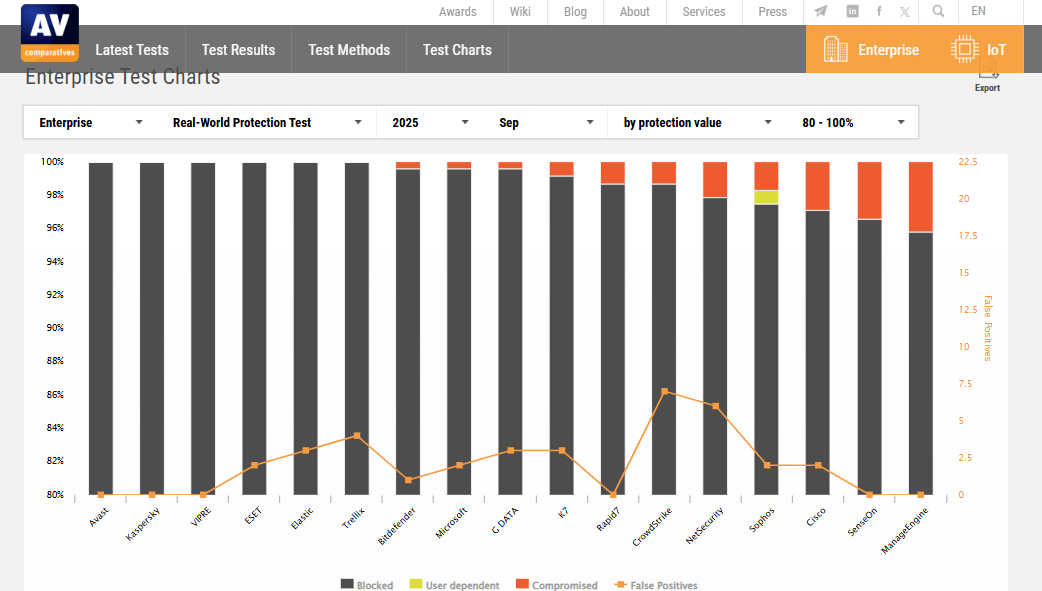Viewport: 1042px width, 591px height.
Task: Open the X (Twitter) icon
Action: 905,12
